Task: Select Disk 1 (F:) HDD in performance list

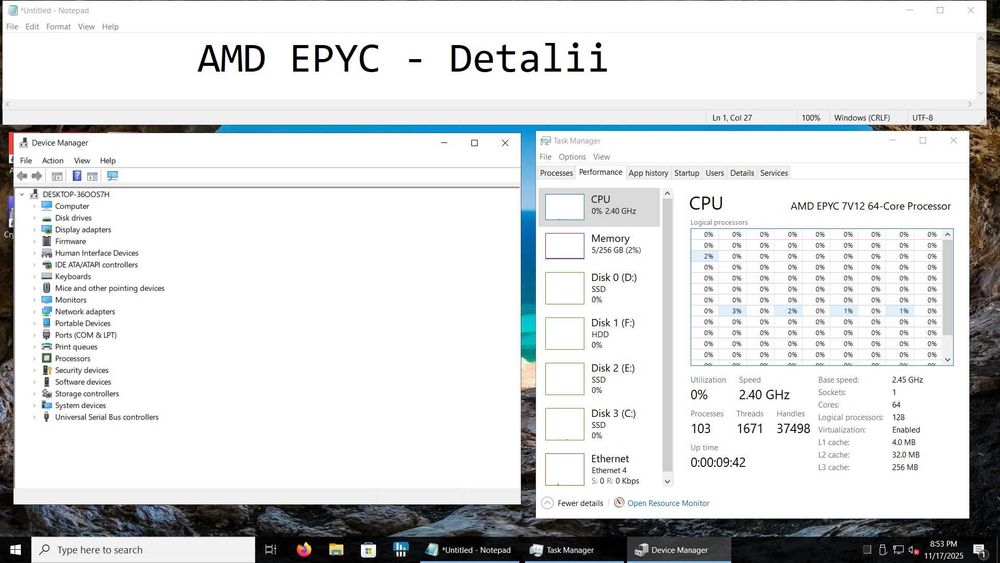Action: pyautogui.click(x=599, y=333)
